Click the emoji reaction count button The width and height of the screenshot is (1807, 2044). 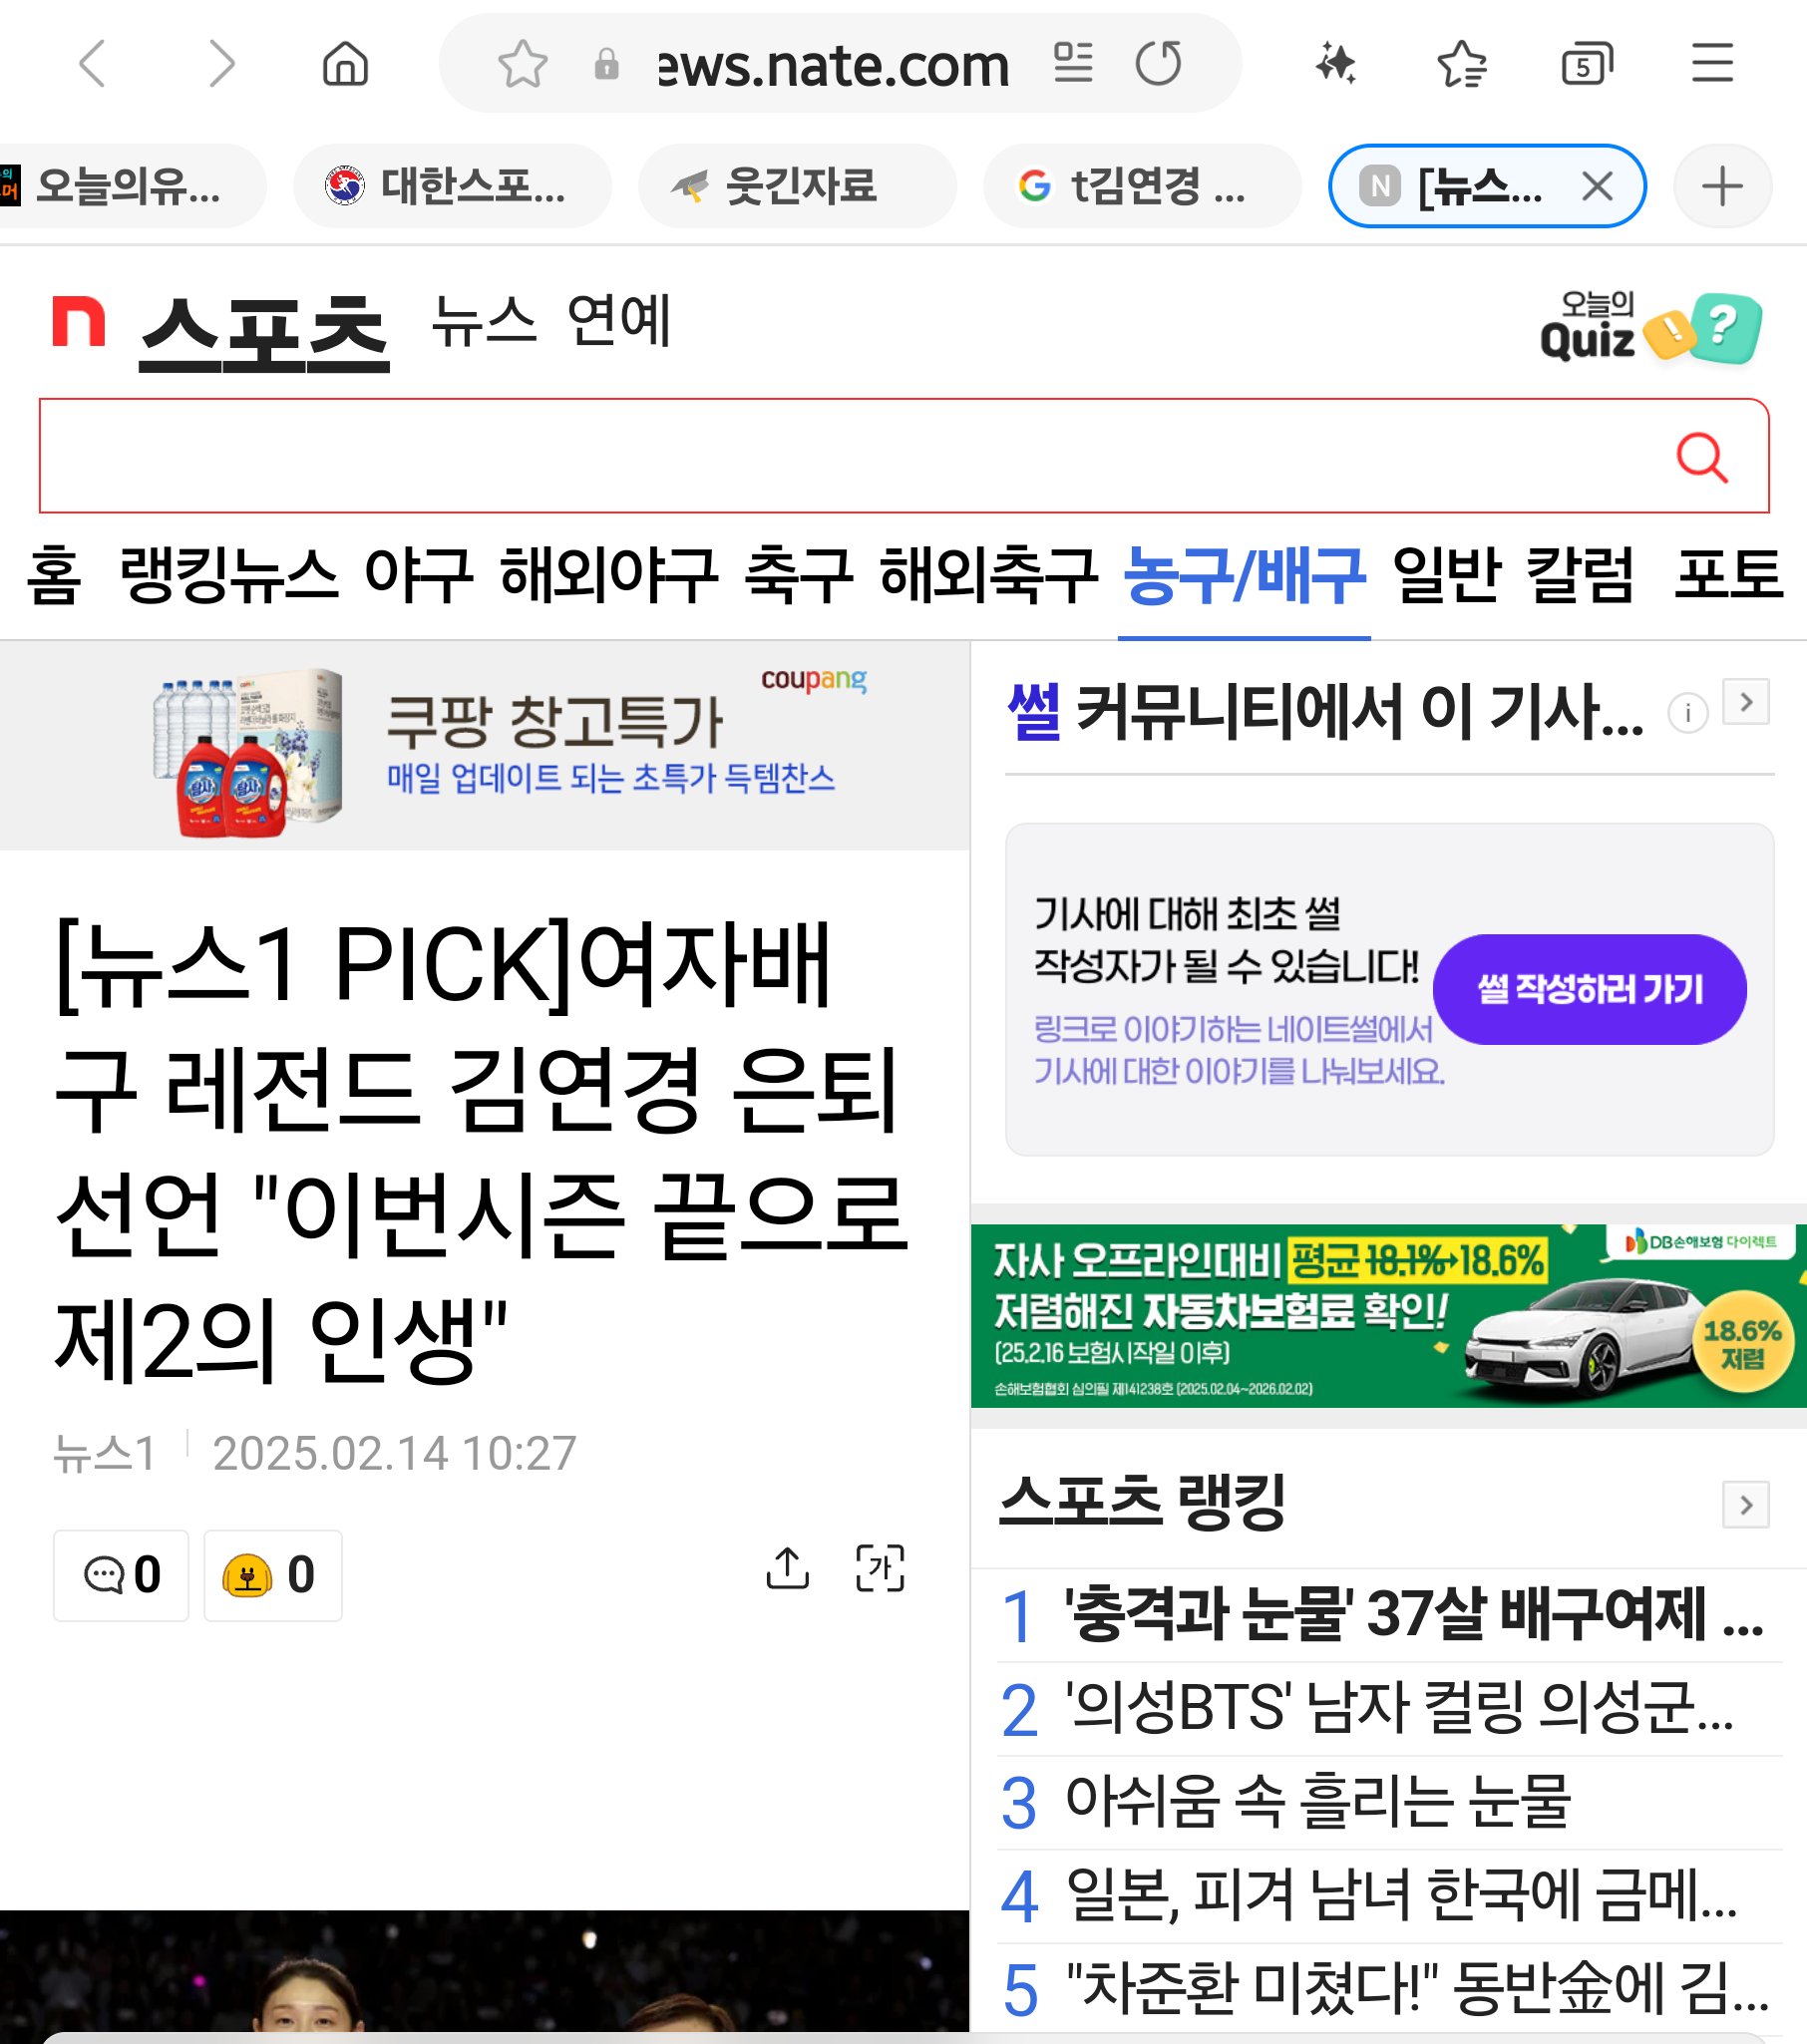click(272, 1575)
